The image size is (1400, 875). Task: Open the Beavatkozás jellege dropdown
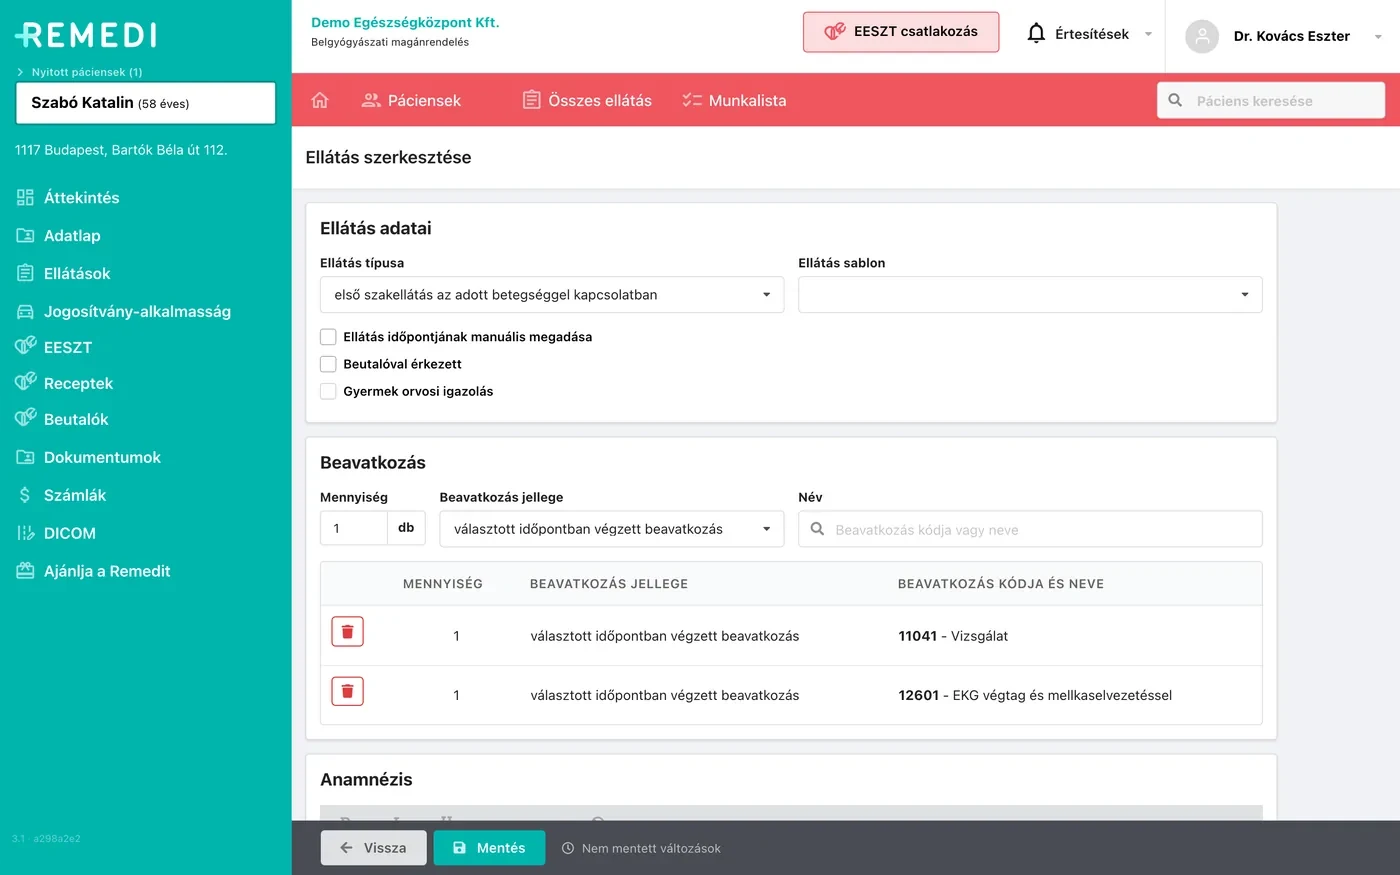(612, 529)
